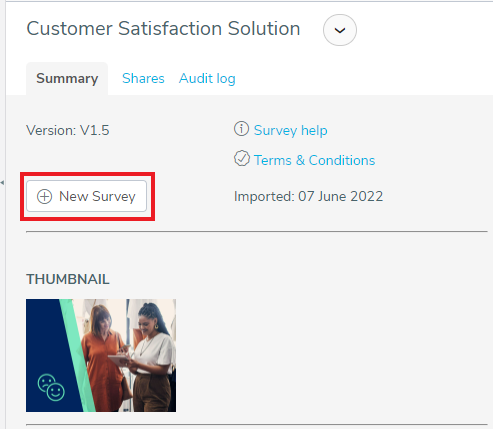Click the divider line below New Survey
This screenshot has height=429, width=493.
(257, 231)
